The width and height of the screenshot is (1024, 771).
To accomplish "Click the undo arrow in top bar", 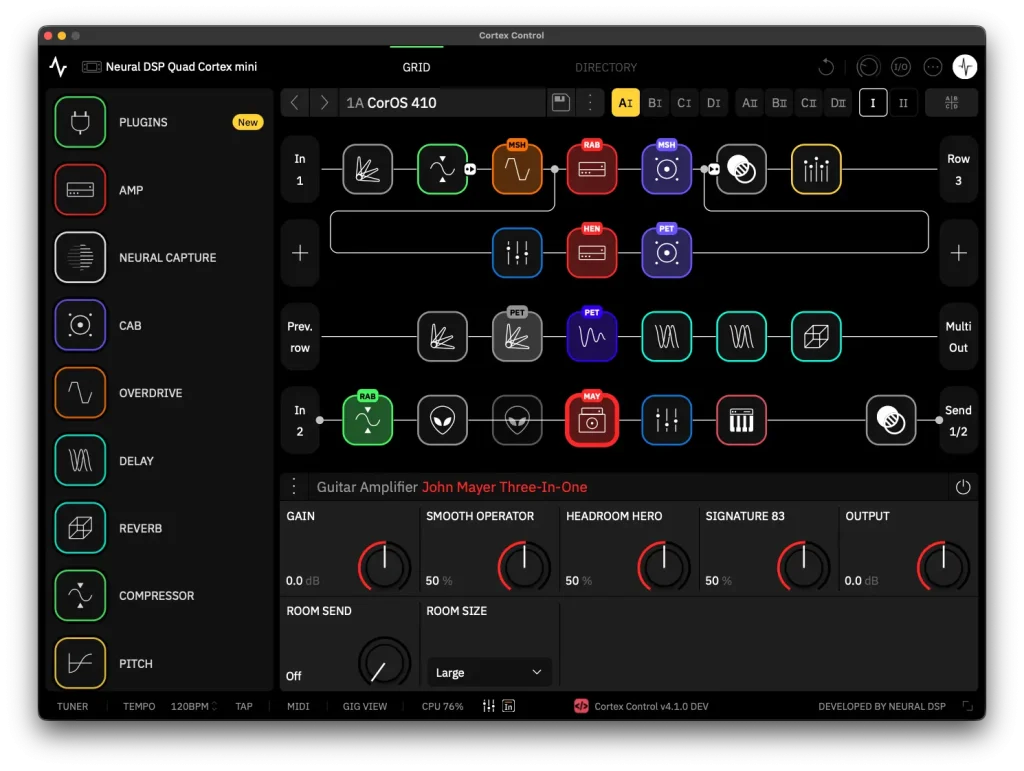I will [826, 67].
